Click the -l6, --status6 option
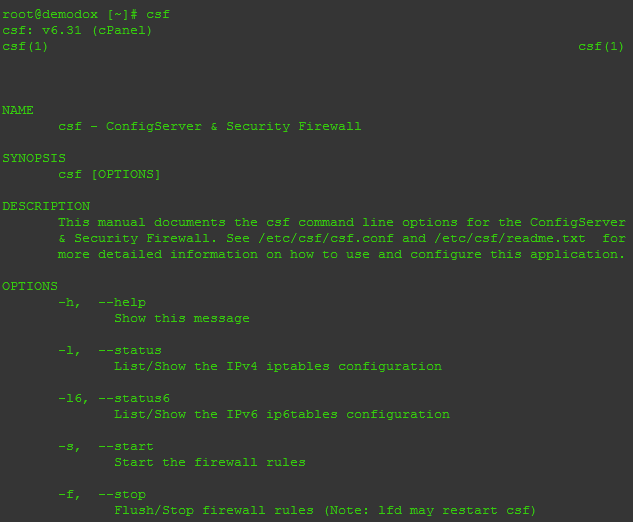Viewport: 633px width, 522px height. point(114,398)
